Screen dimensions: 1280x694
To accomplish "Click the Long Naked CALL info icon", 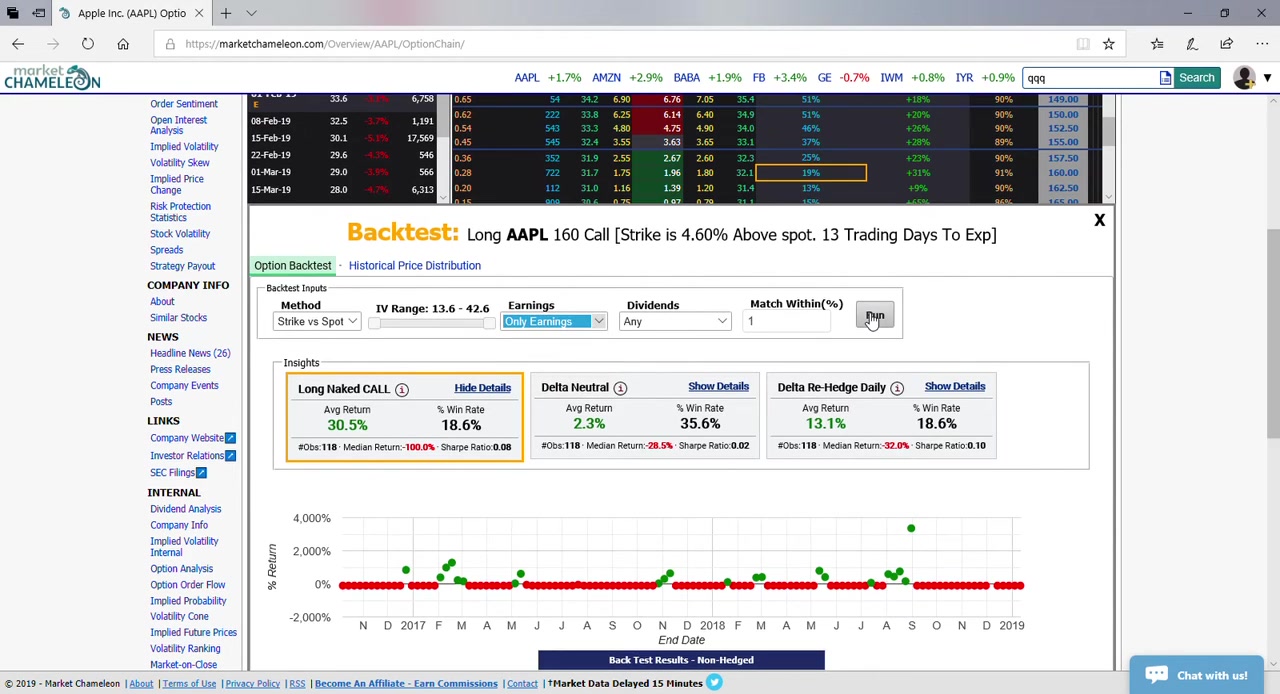I will click(x=401, y=389).
